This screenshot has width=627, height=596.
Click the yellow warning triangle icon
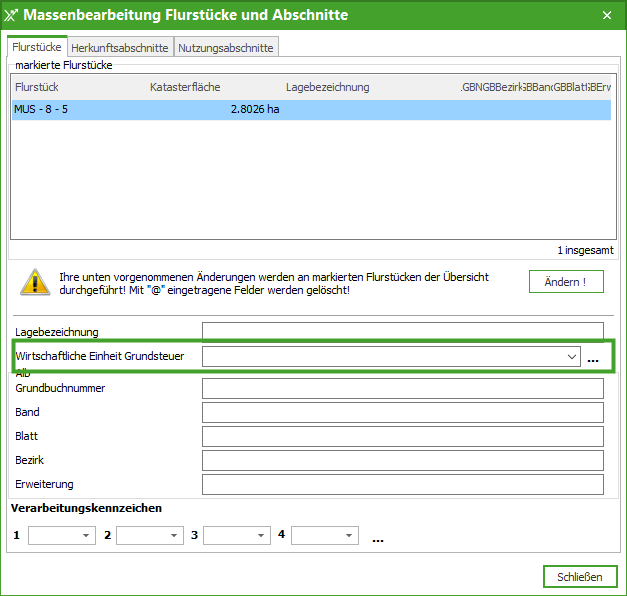[x=35, y=282]
